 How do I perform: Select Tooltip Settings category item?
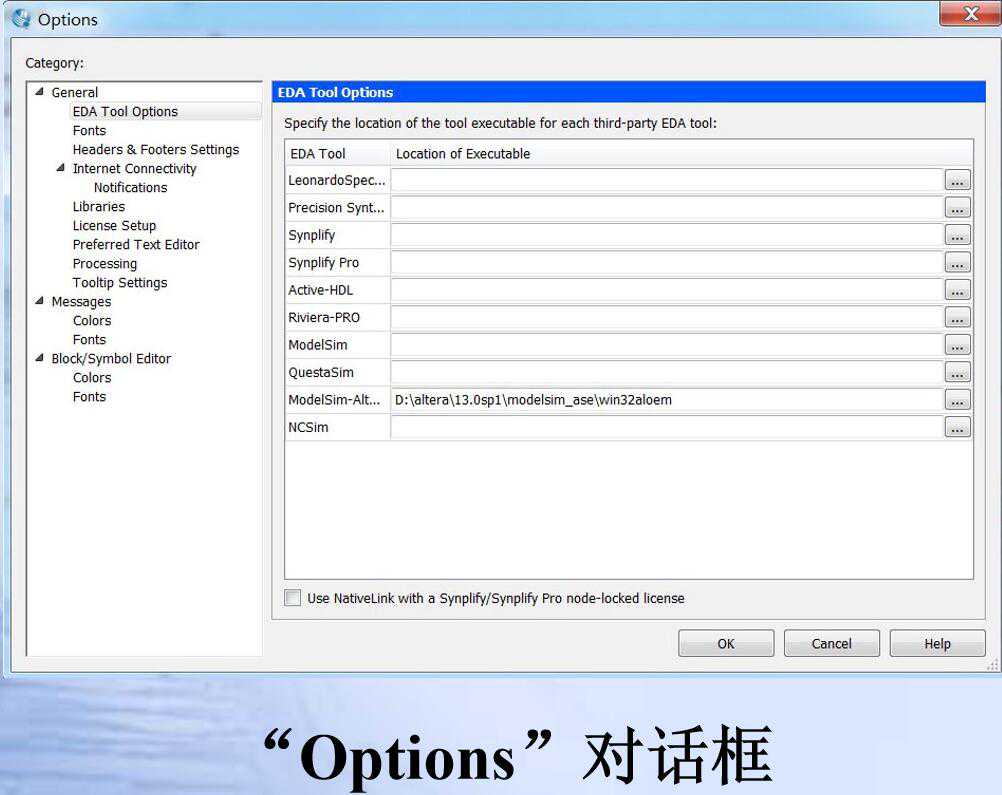pos(119,283)
